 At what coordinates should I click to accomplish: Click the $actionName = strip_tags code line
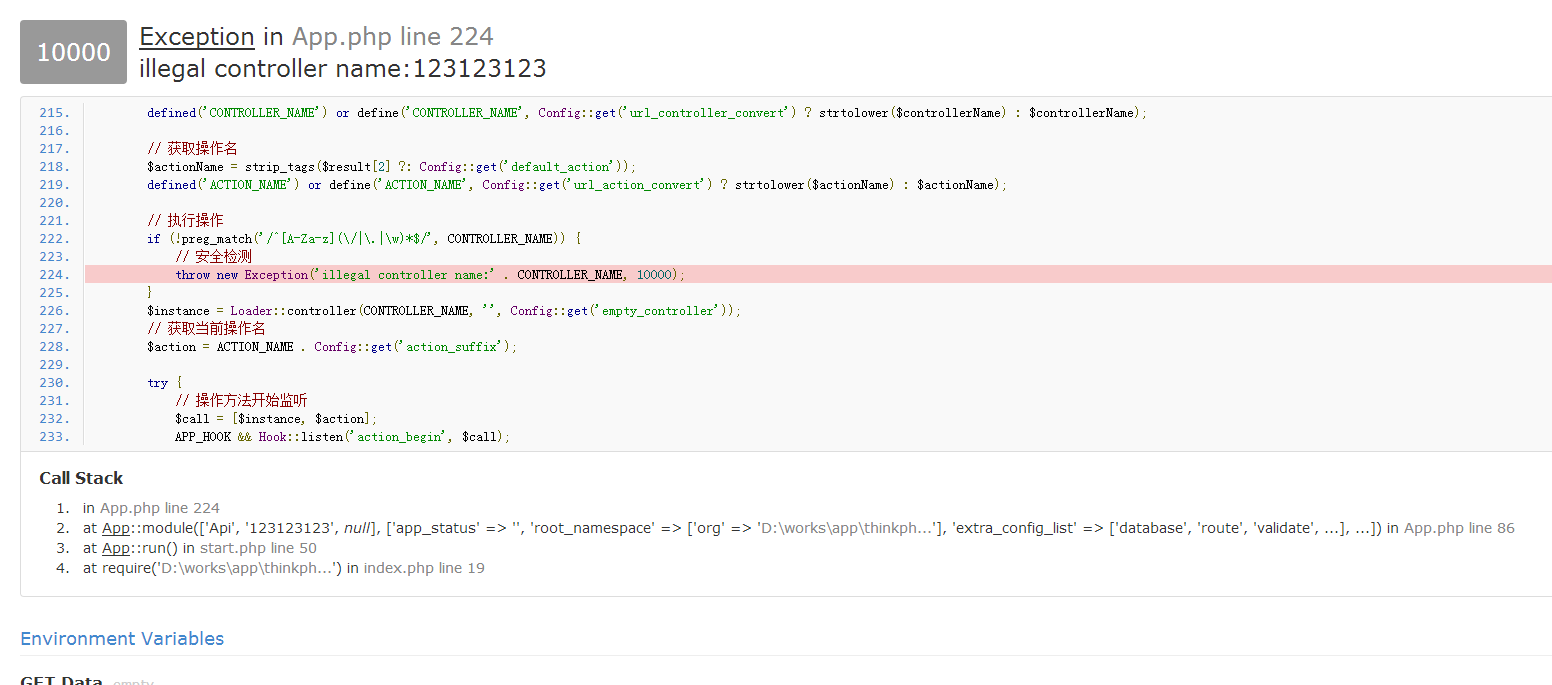pos(390,167)
